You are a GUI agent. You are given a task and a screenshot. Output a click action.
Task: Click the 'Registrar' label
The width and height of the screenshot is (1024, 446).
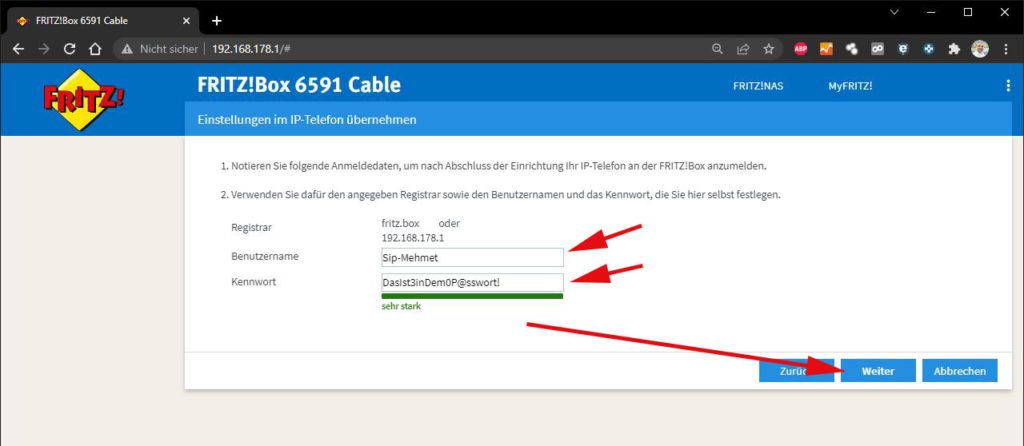click(251, 228)
